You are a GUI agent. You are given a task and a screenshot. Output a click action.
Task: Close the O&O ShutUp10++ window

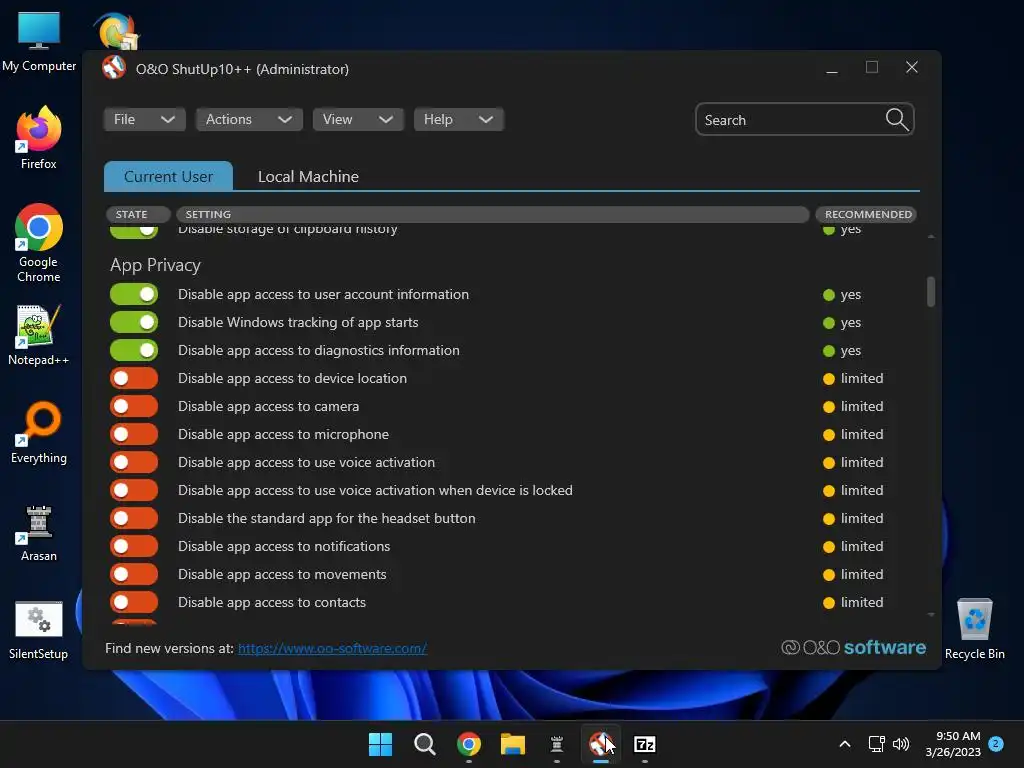coord(912,67)
